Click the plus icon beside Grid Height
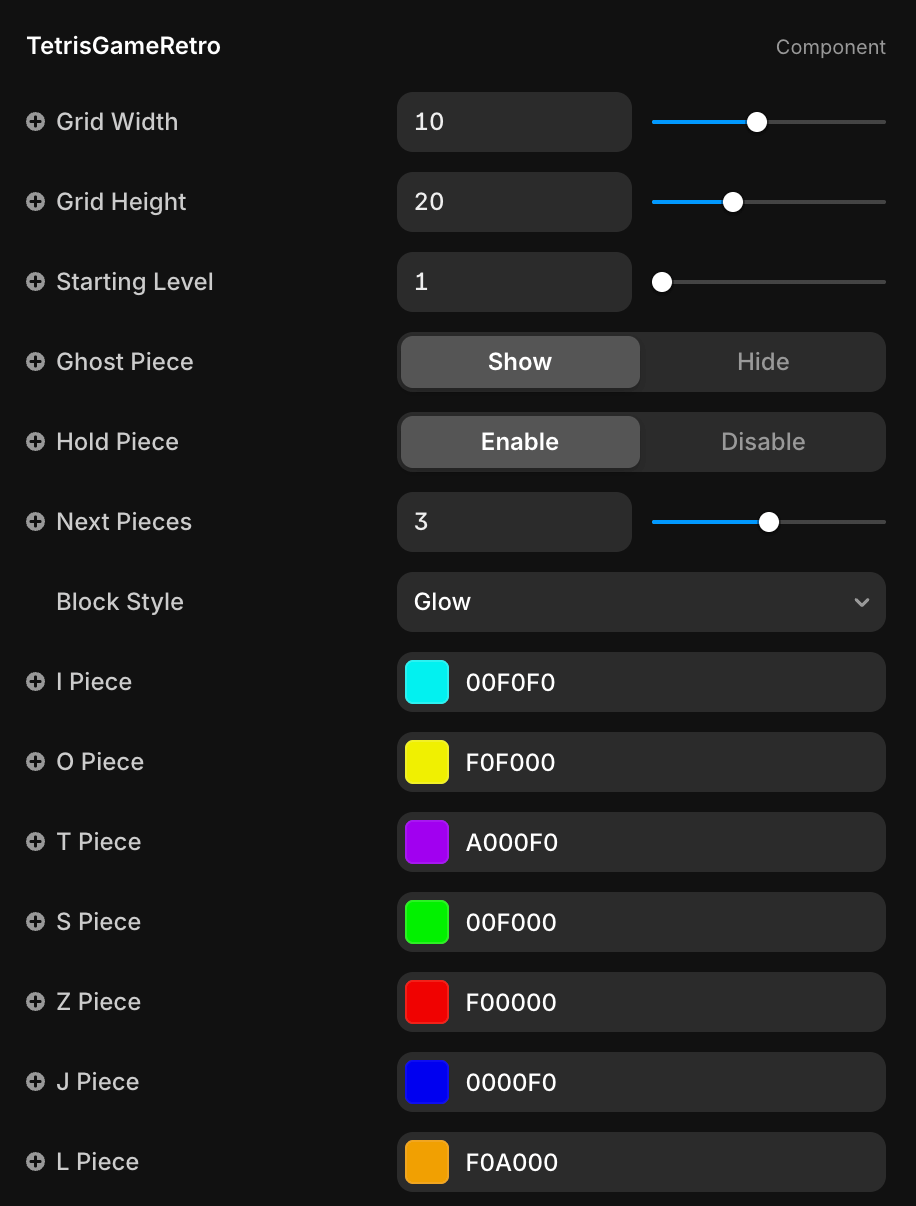This screenshot has width=916, height=1206. click(x=36, y=202)
